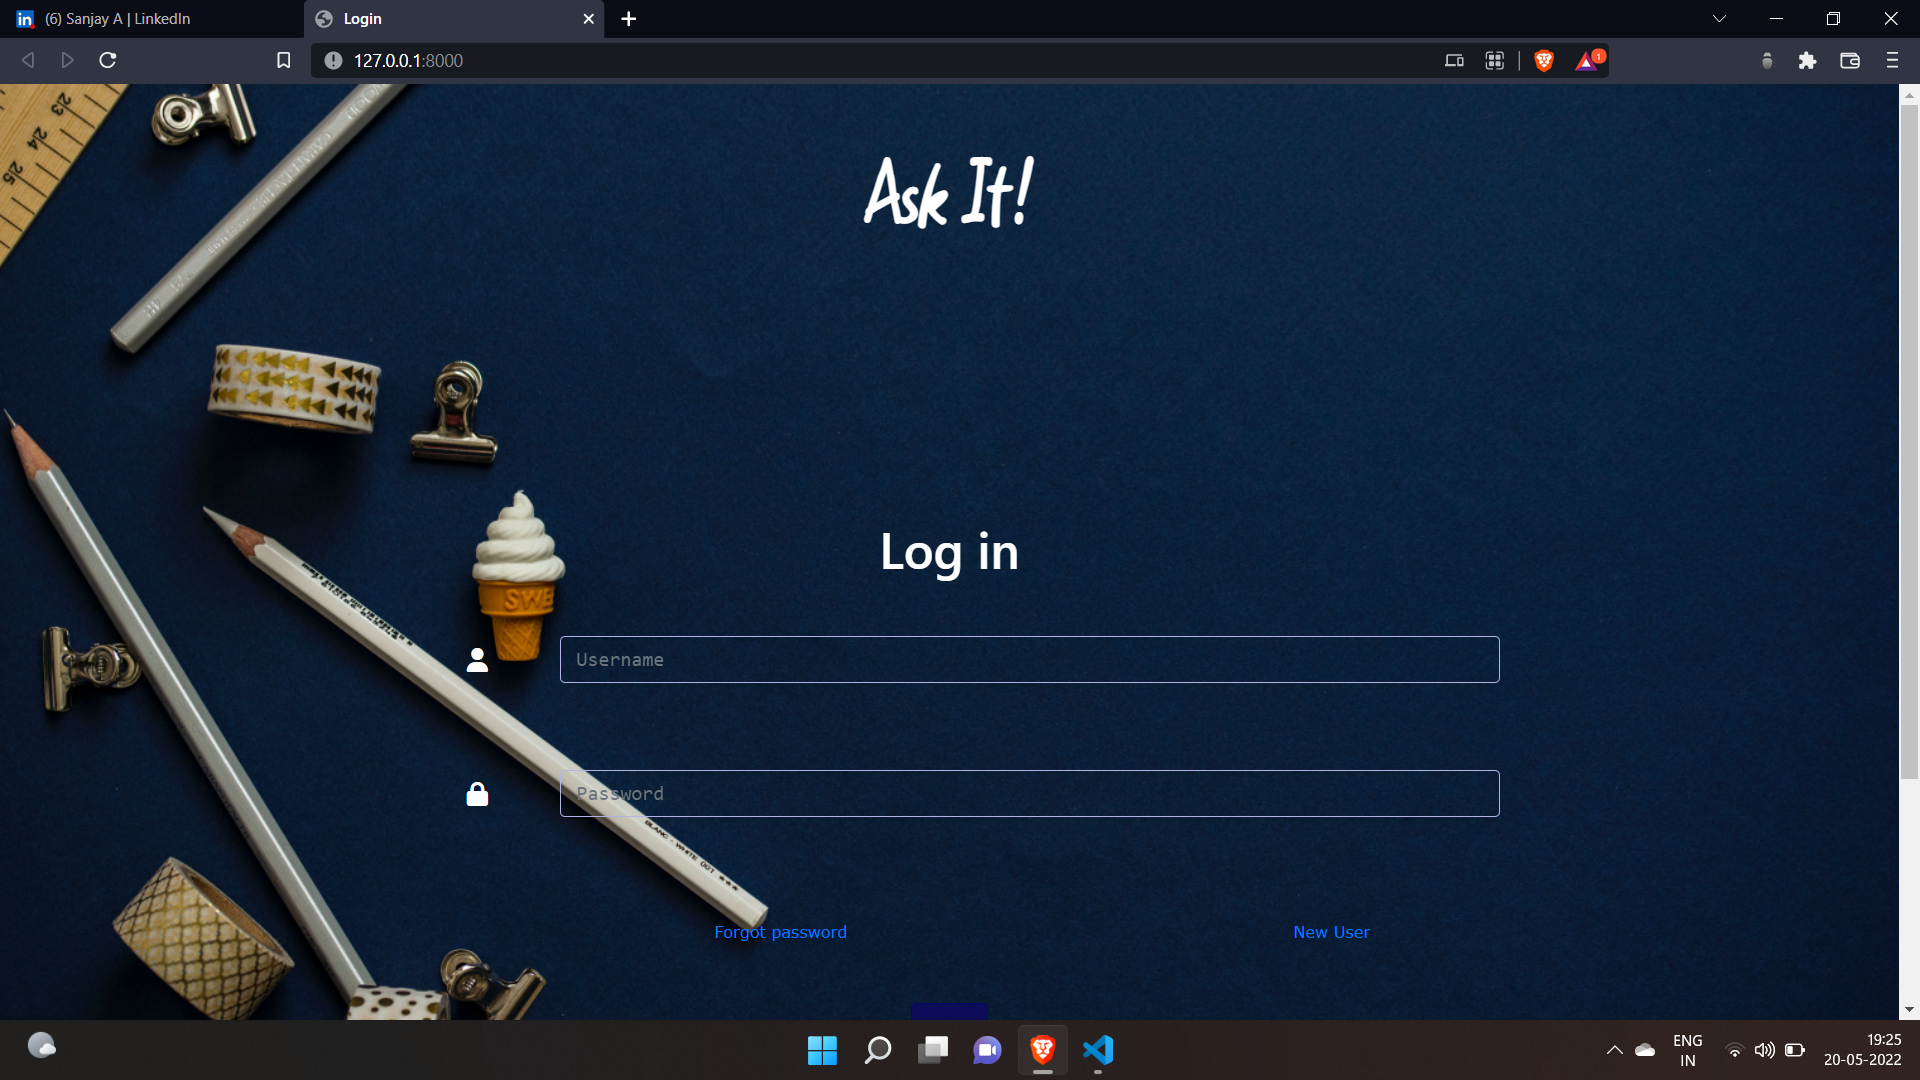Focus the Username input field
Image resolution: width=1920 pixels, height=1080 pixels.
click(1029, 660)
